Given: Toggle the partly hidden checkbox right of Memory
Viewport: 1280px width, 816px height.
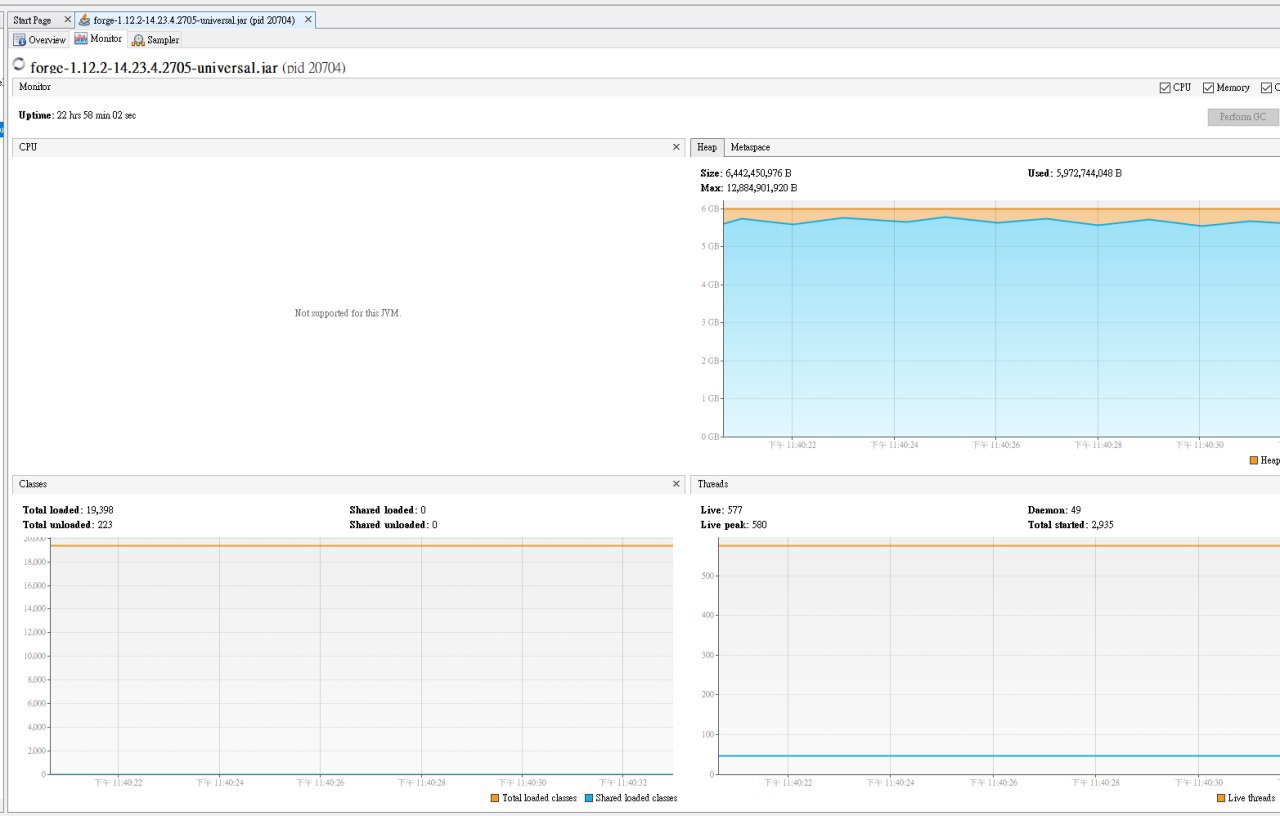Looking at the screenshot, I should point(1266,88).
